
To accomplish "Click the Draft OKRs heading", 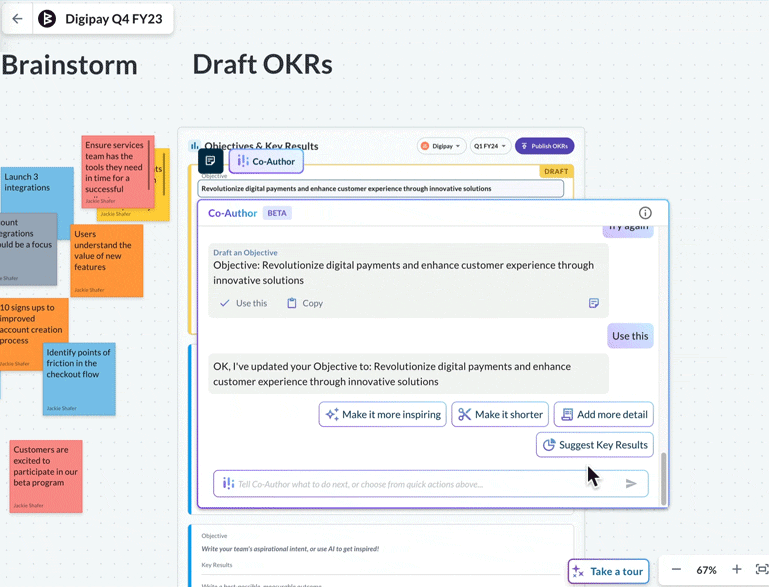I will pos(262,65).
